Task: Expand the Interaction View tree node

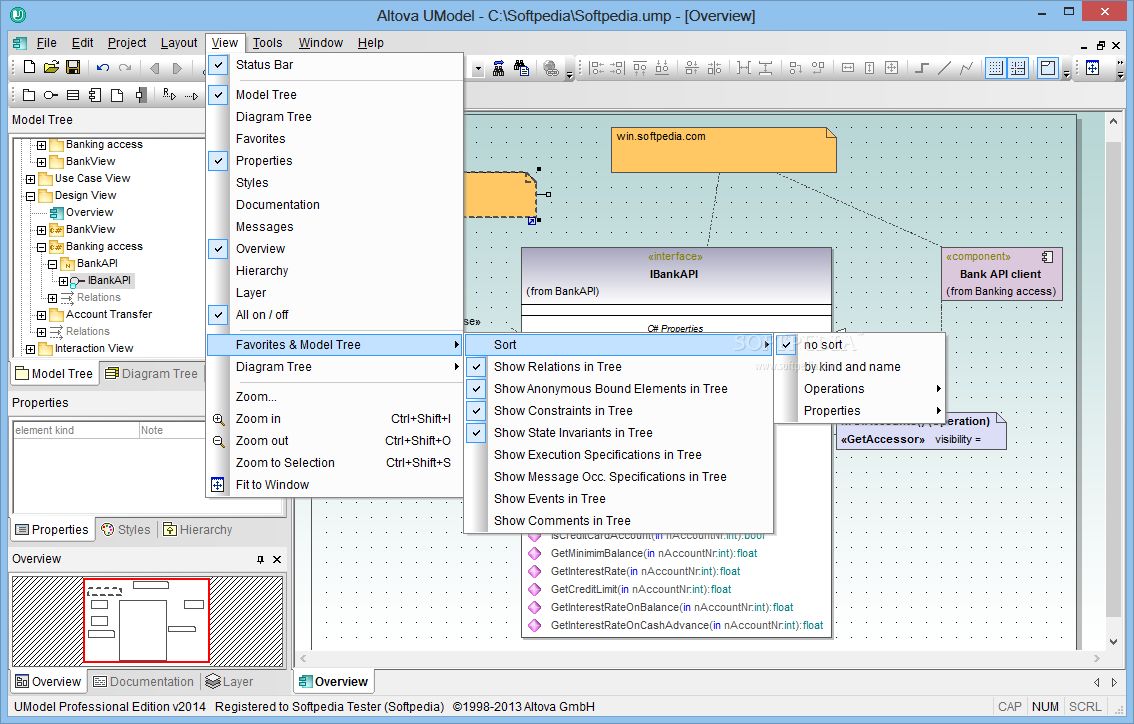Action: [x=30, y=349]
